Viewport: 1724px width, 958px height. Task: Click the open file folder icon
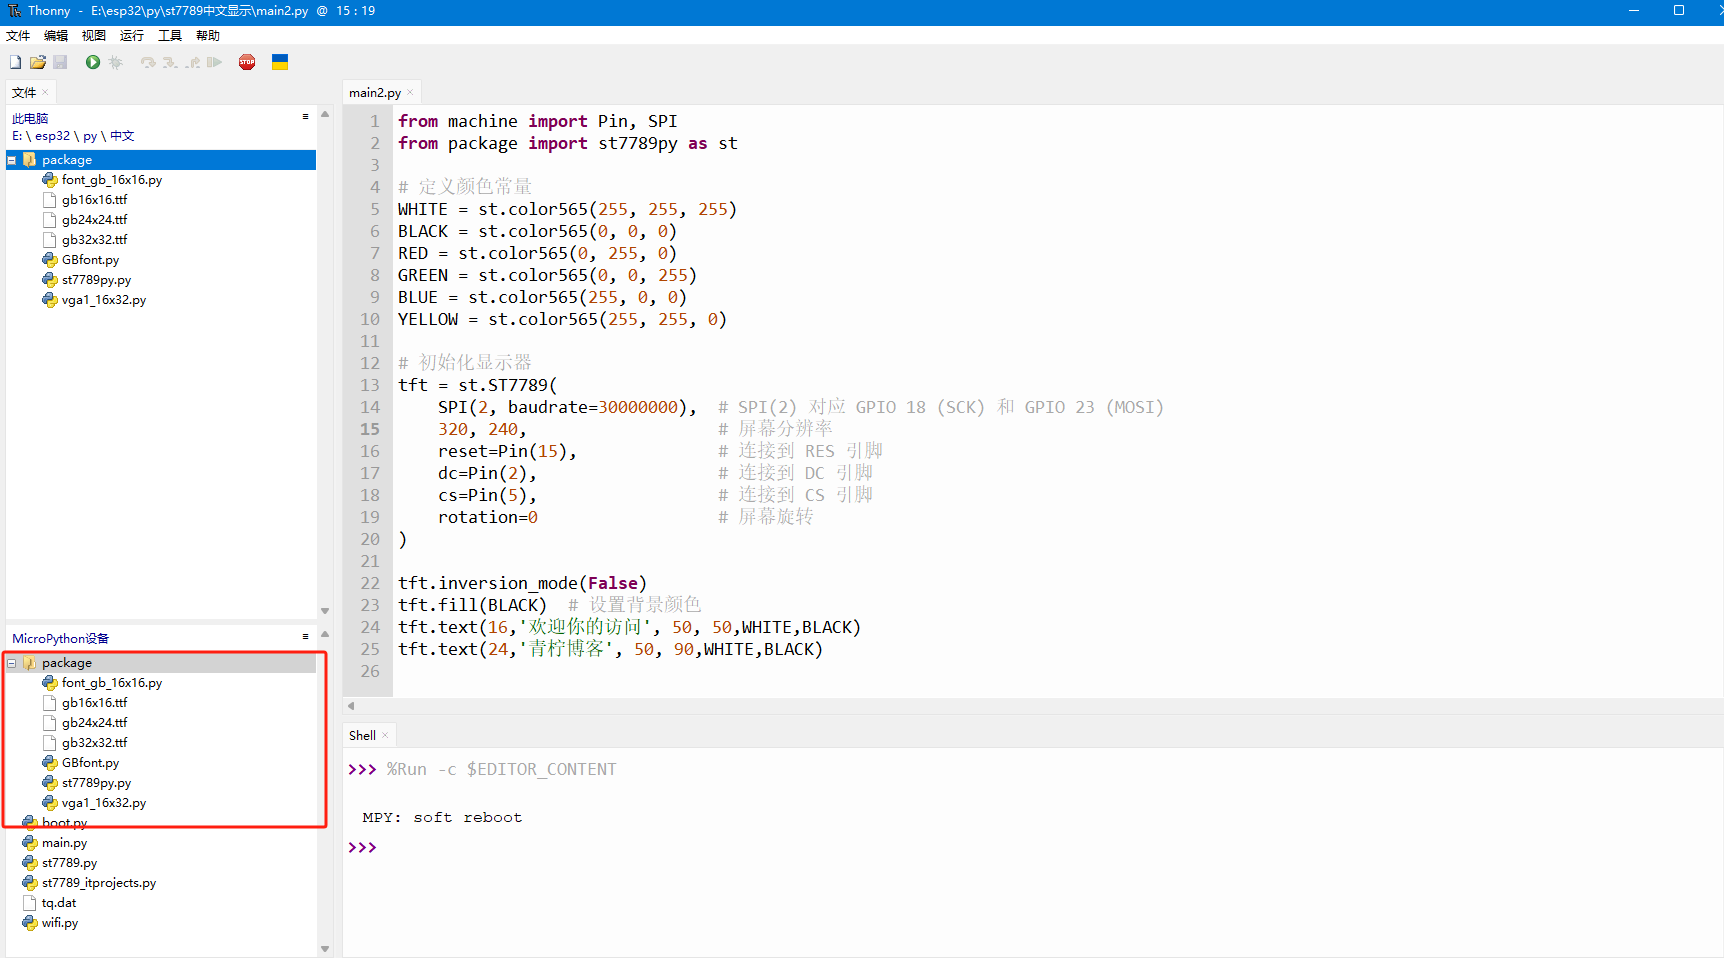tap(38, 62)
